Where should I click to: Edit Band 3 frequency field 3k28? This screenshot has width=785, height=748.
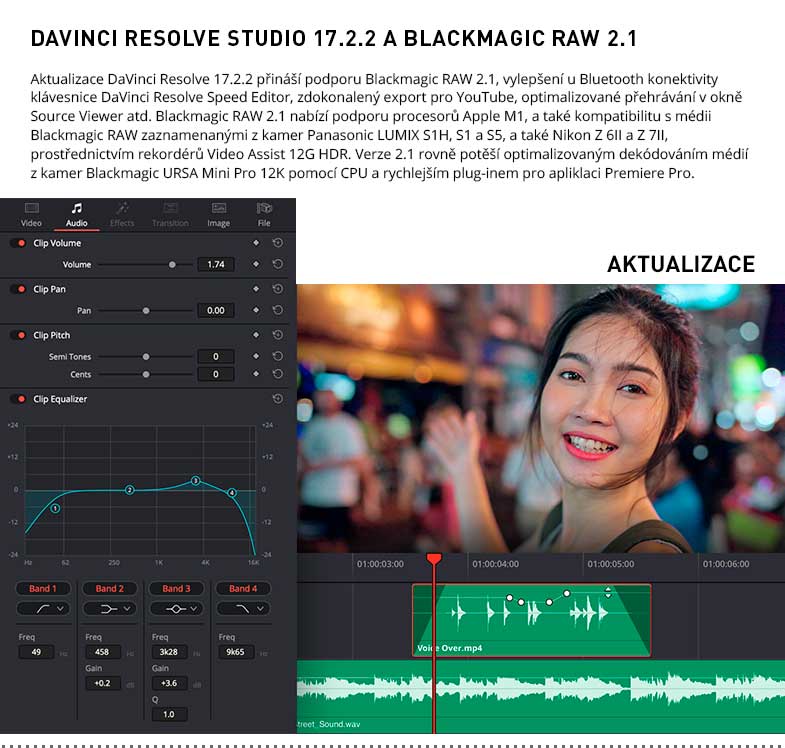pos(169,652)
